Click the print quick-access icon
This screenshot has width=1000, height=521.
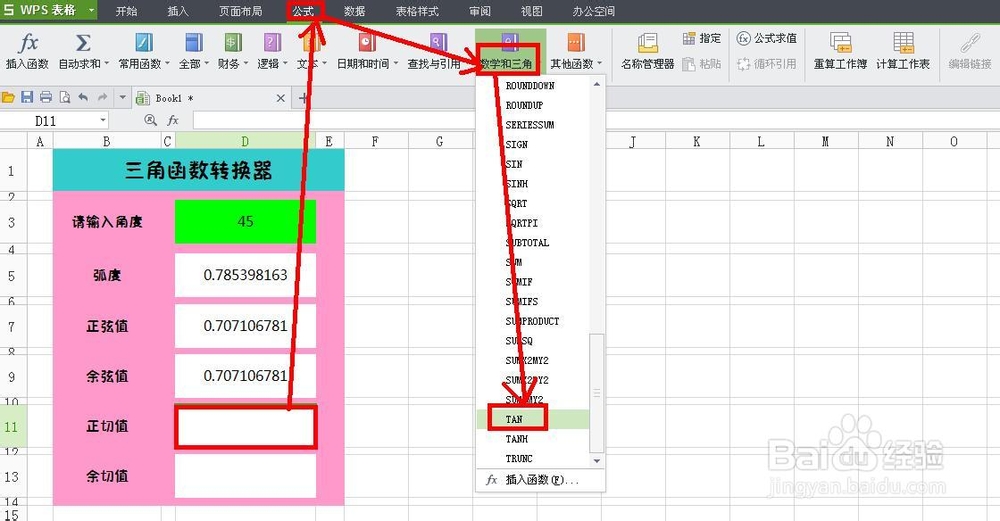click(x=46, y=98)
